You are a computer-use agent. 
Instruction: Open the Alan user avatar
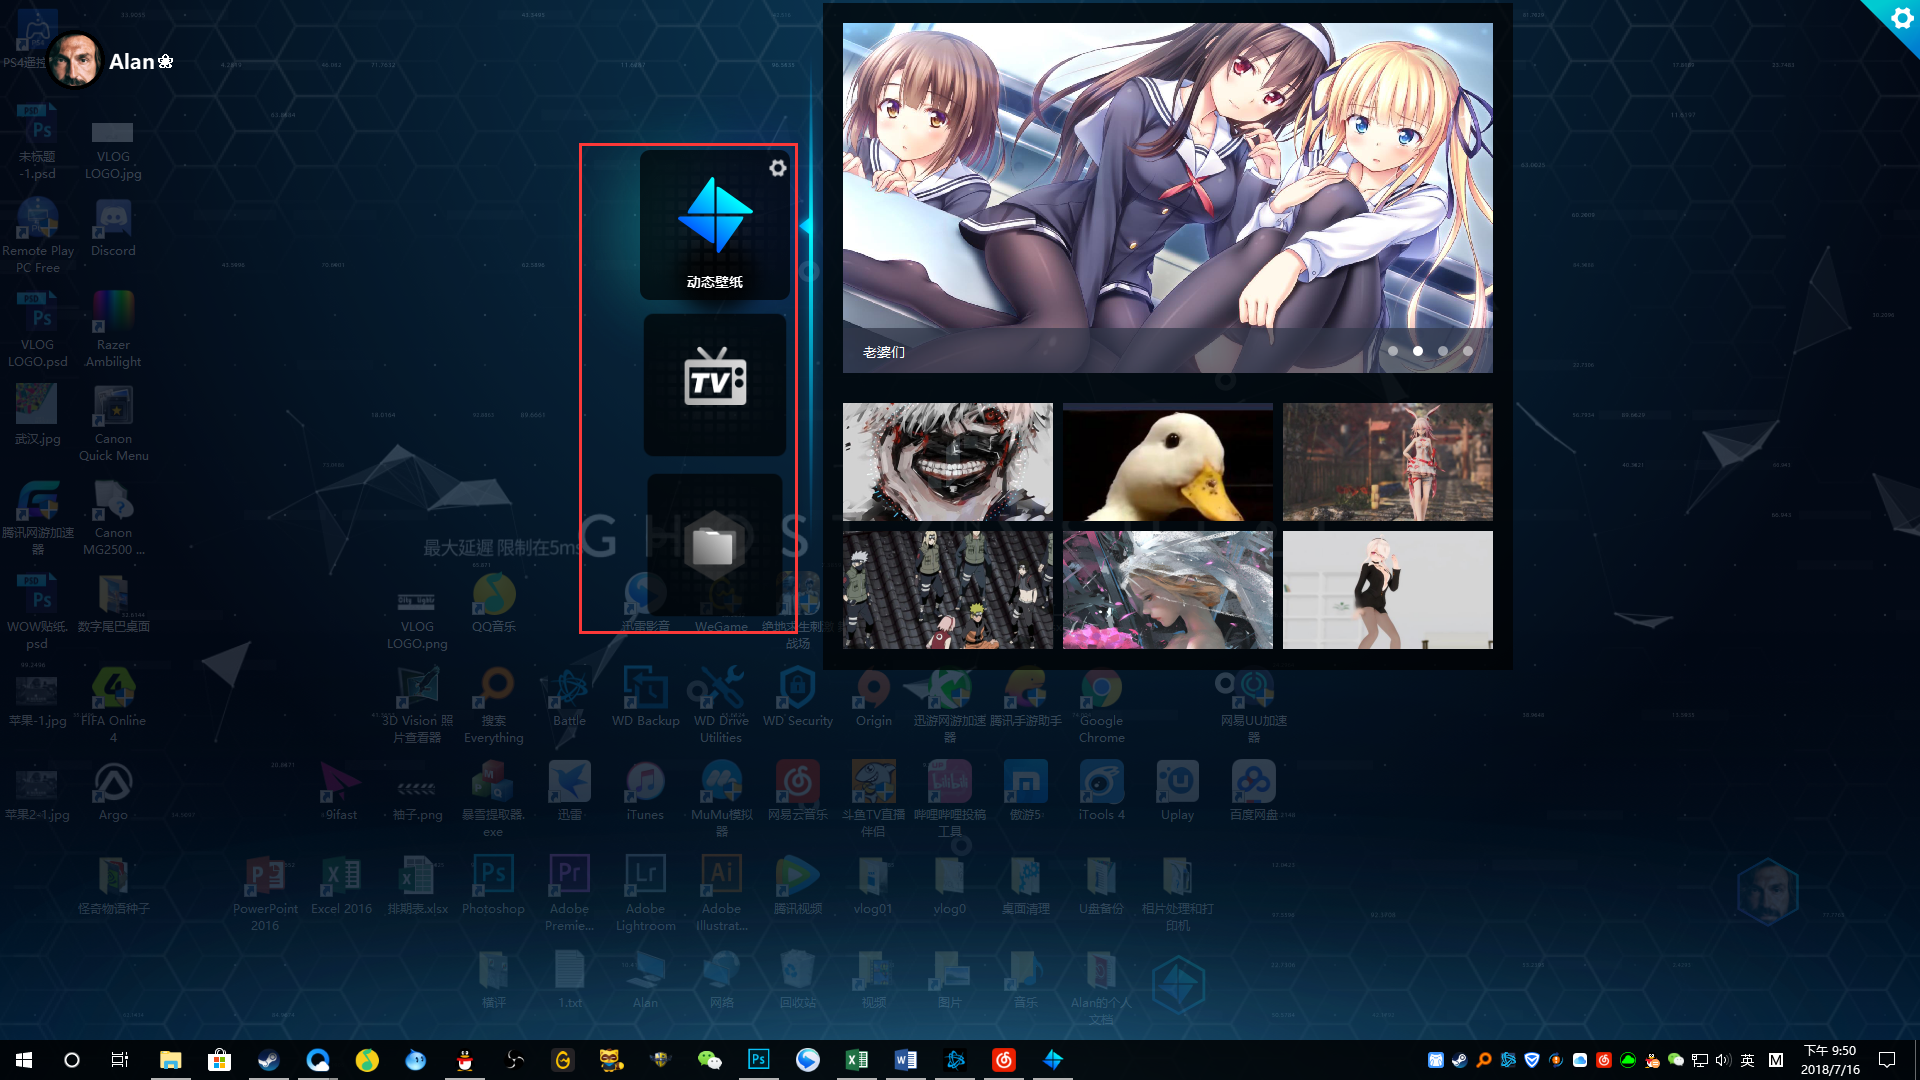pos(74,60)
